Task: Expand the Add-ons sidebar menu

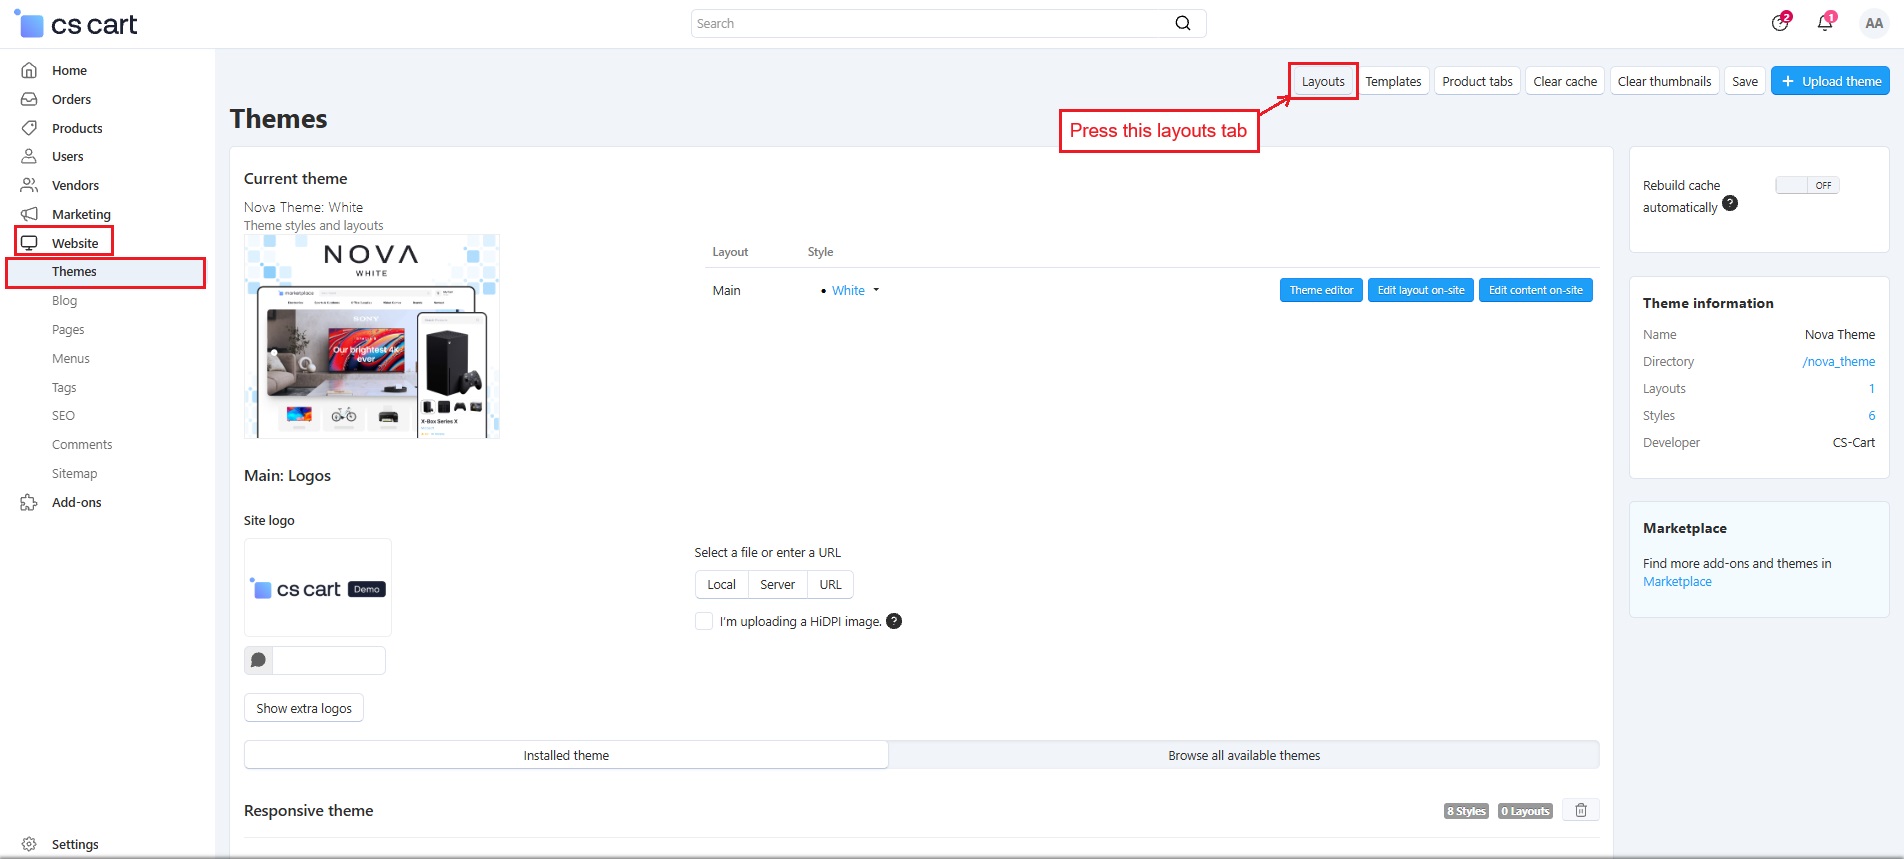Action: click(76, 502)
